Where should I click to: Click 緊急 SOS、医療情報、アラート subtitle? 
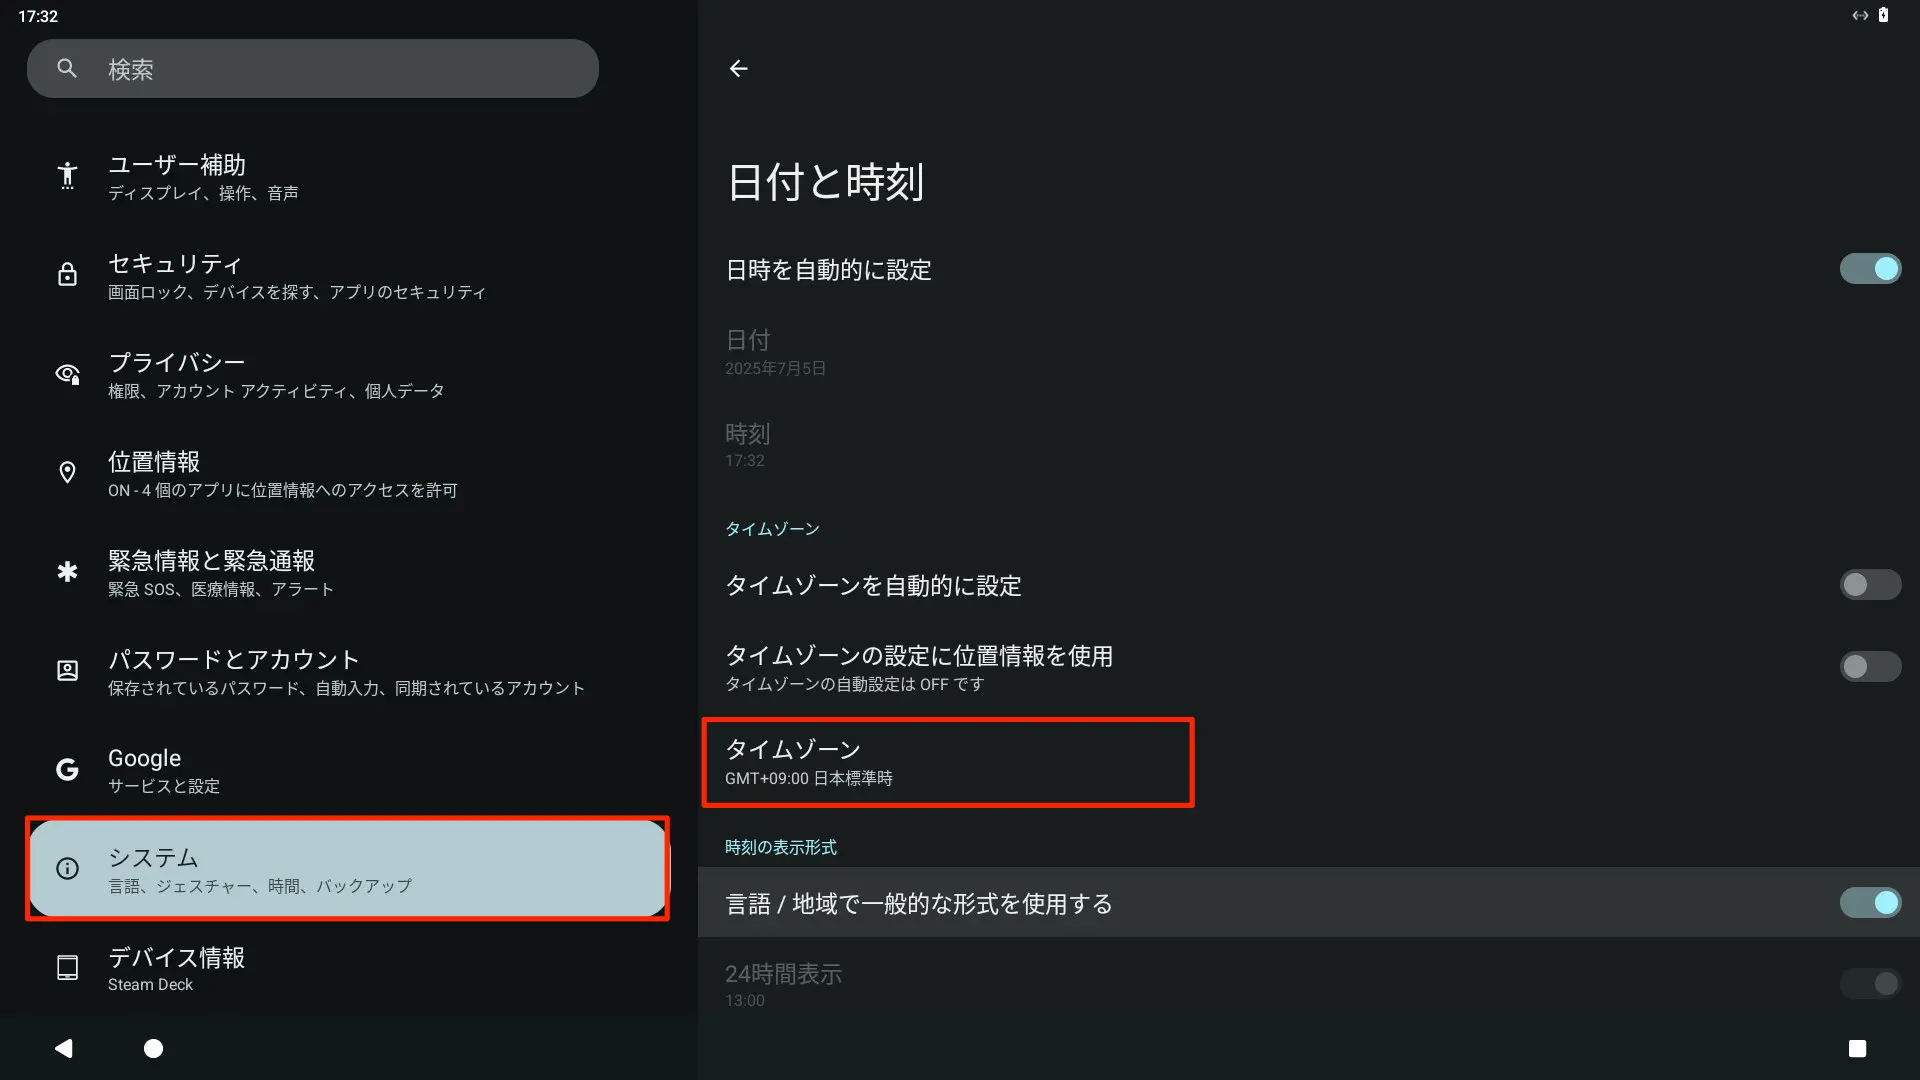pos(221,589)
